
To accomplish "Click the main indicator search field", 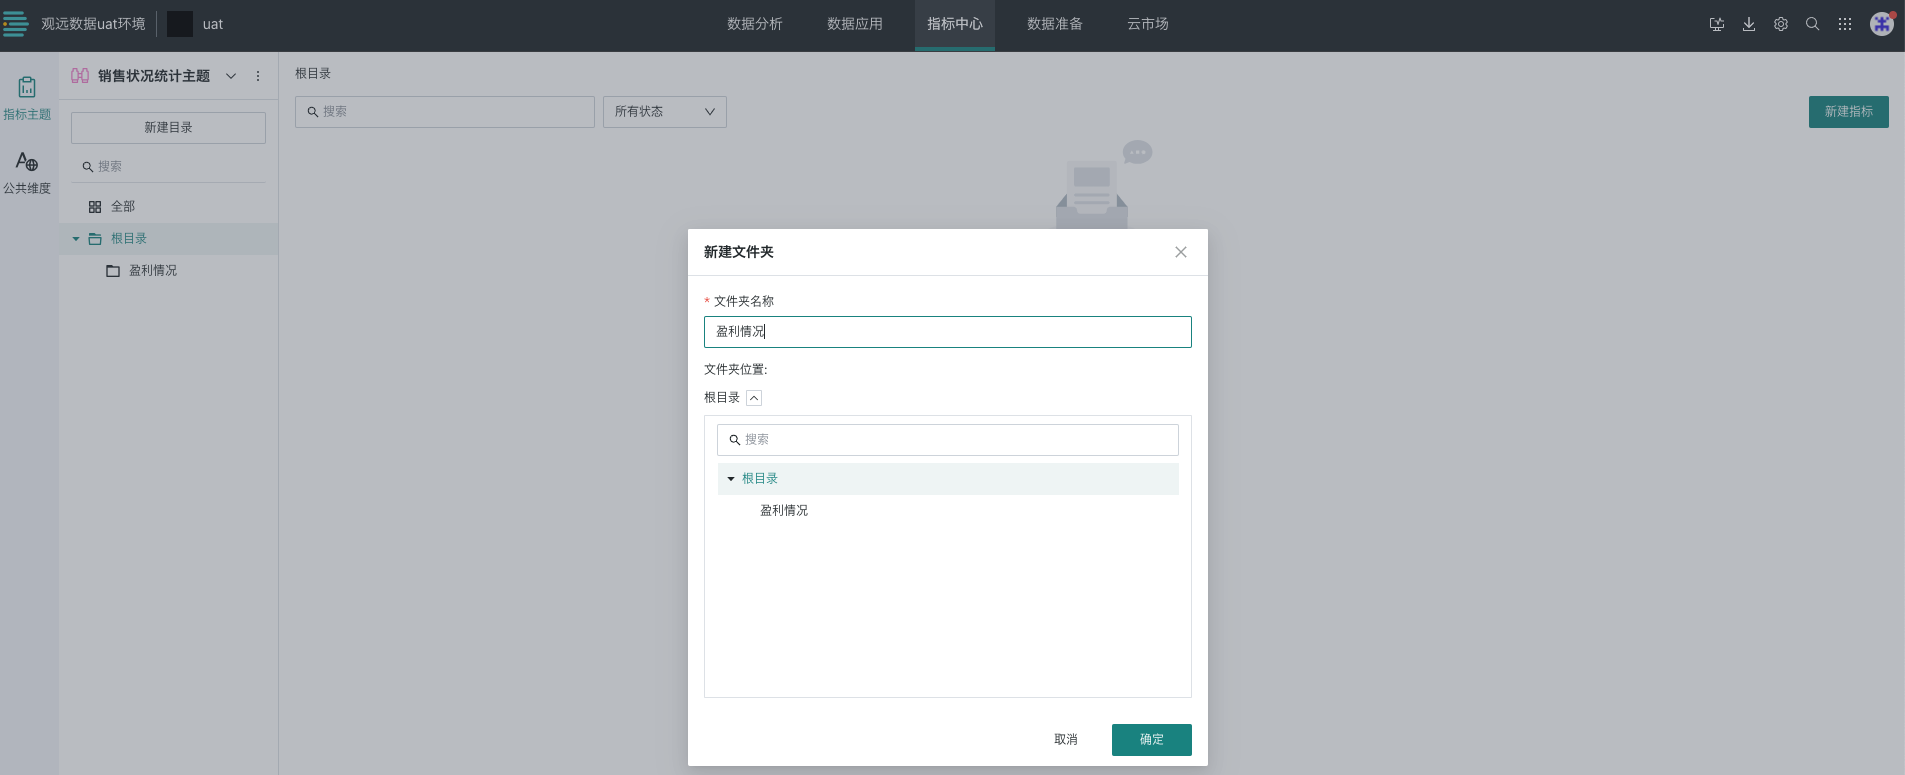I will (x=445, y=112).
